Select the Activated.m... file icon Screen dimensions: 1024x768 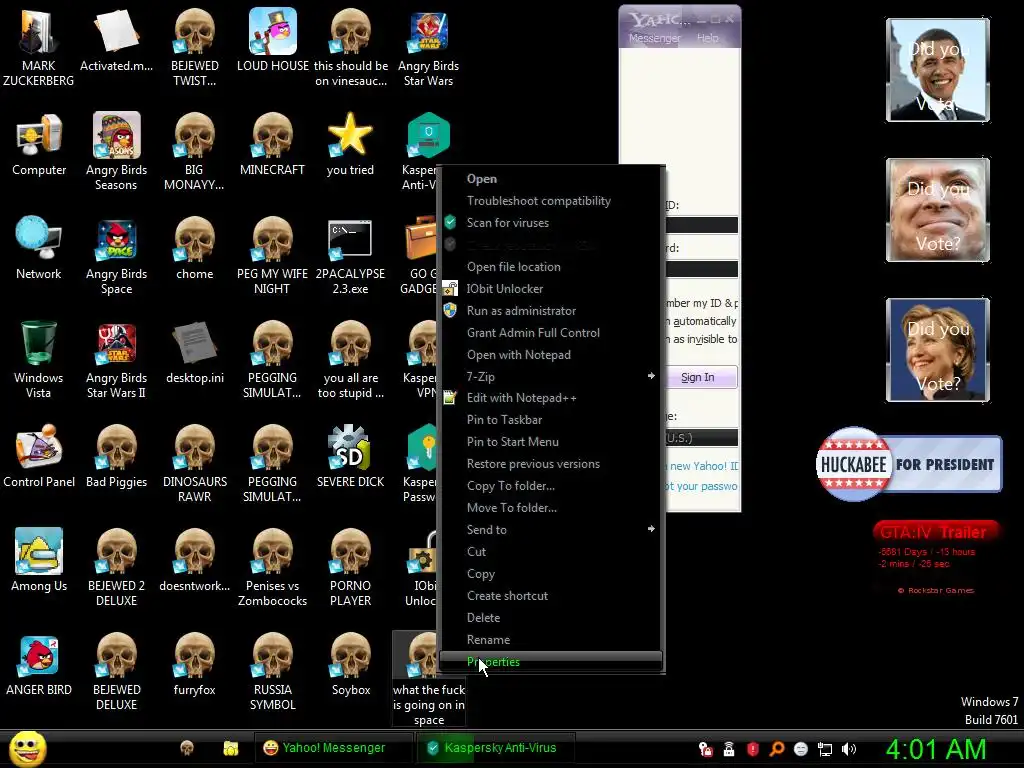116,40
